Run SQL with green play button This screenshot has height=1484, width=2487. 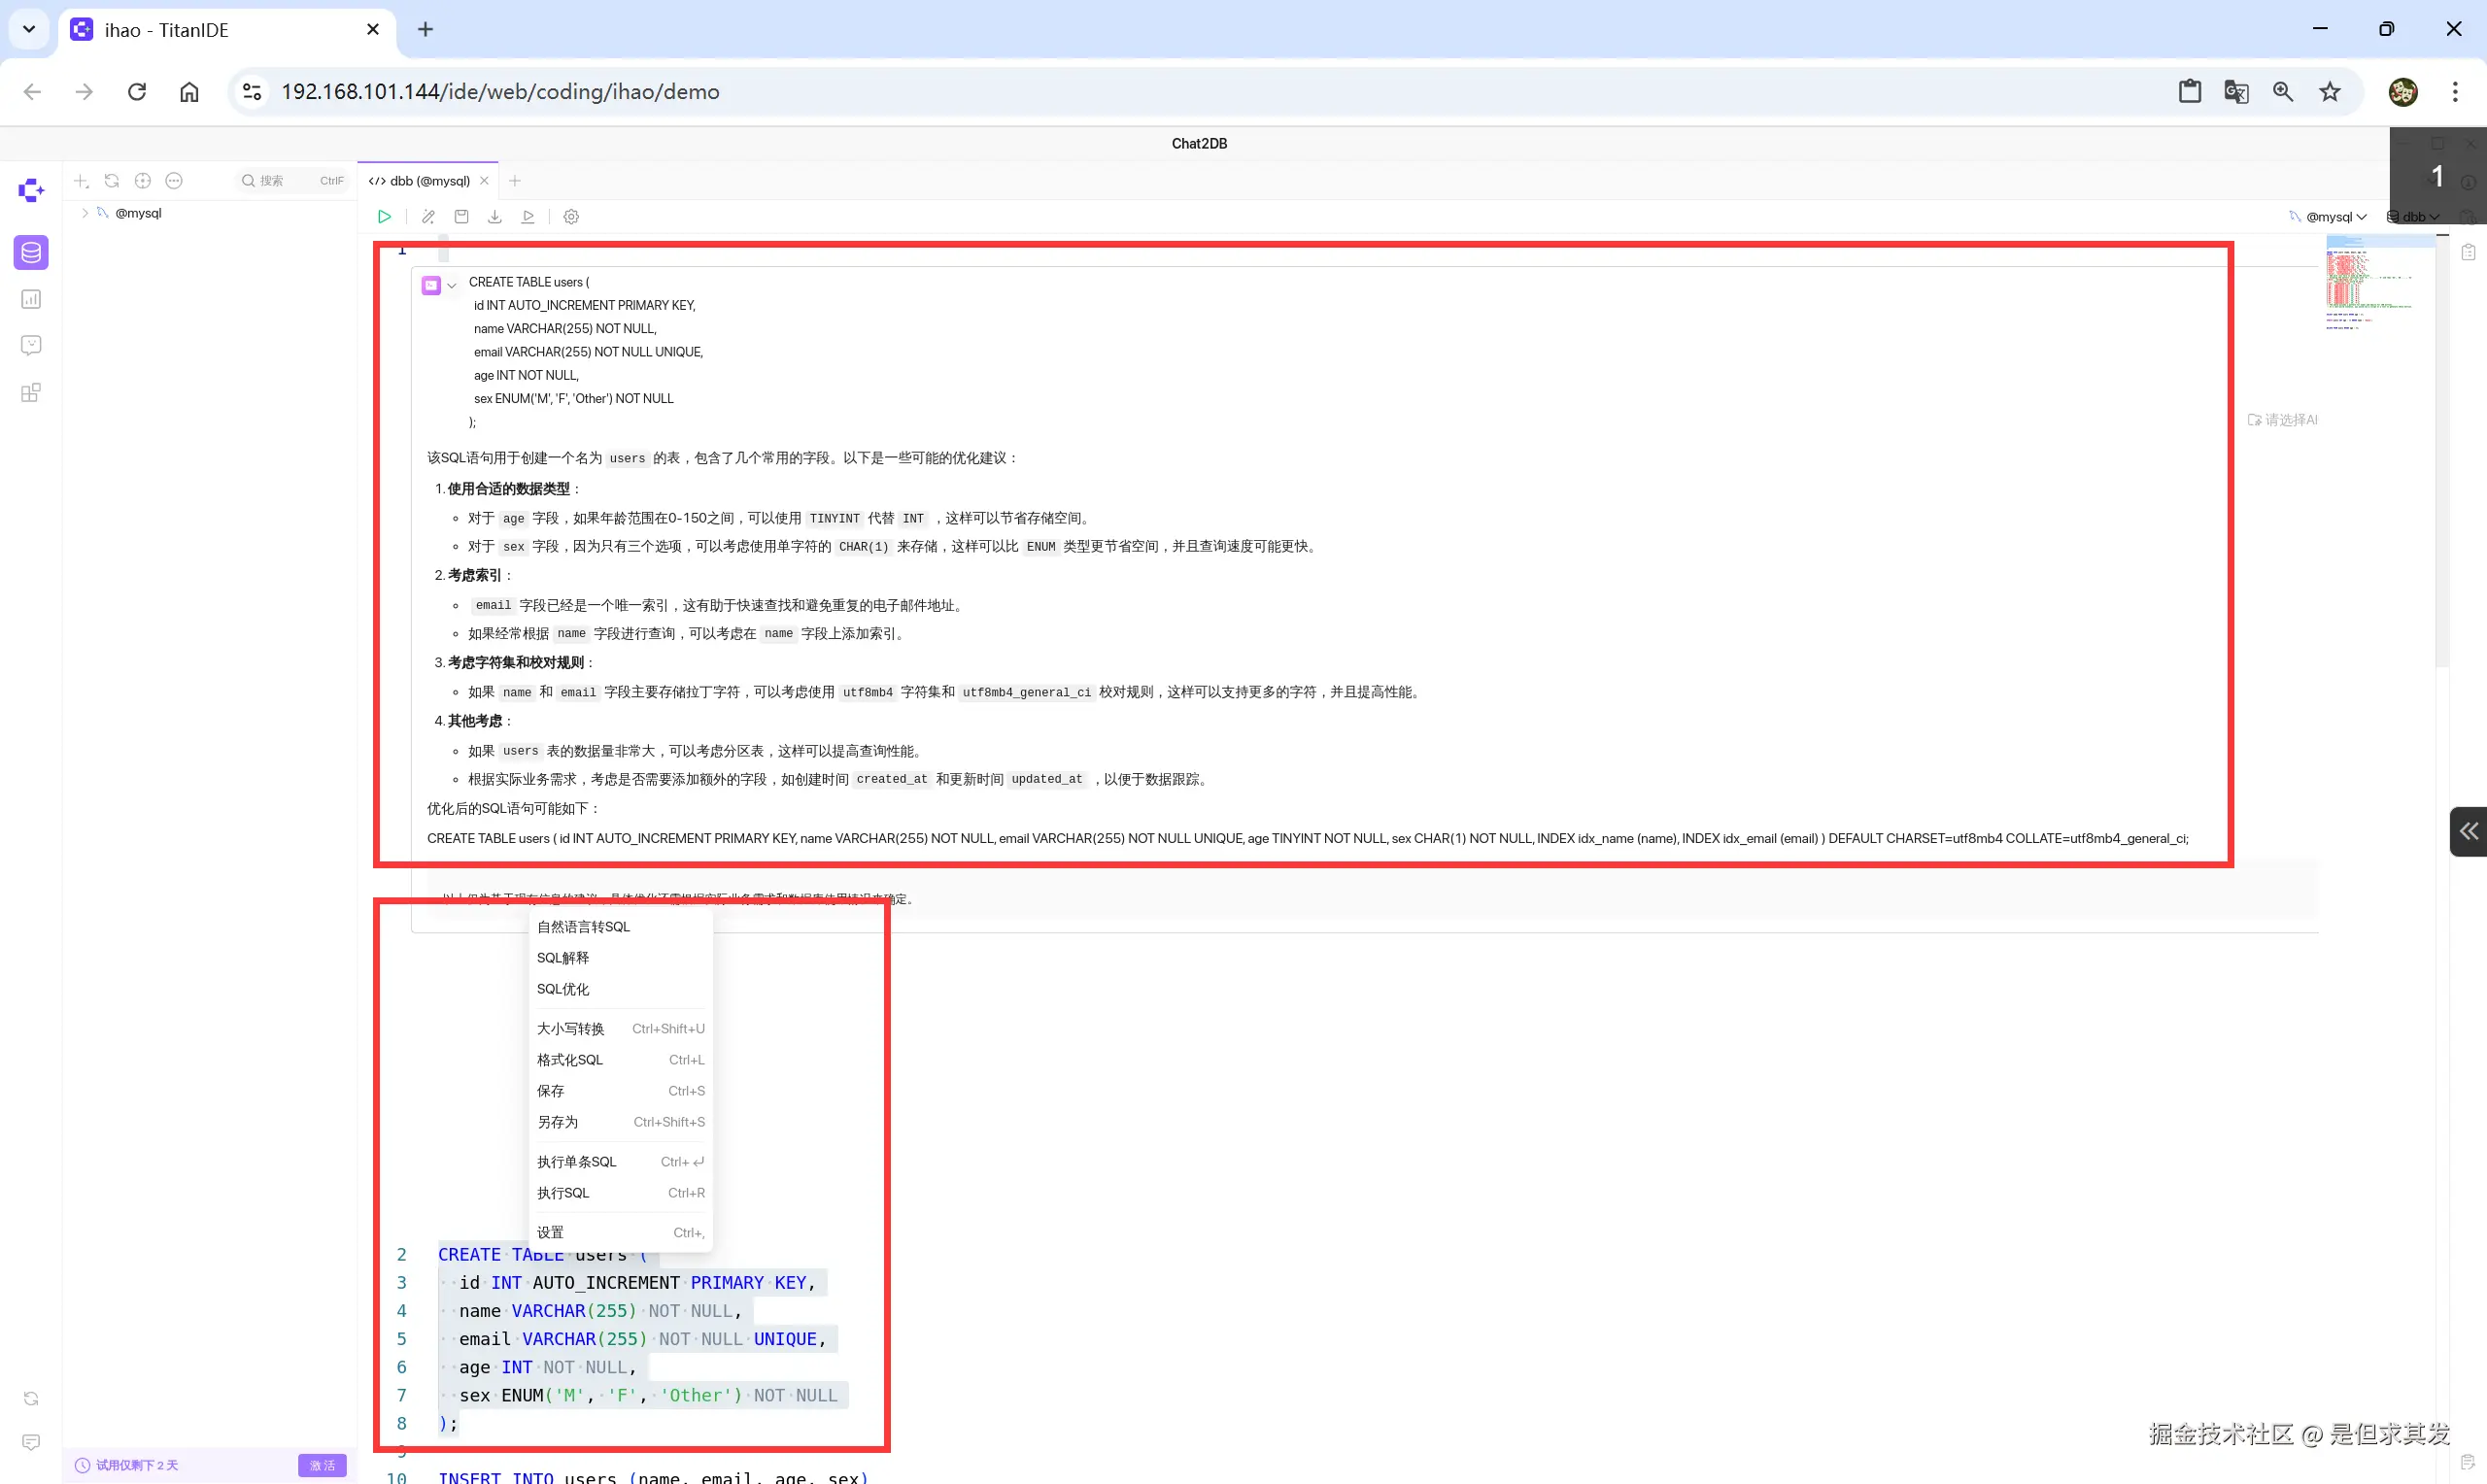(384, 217)
